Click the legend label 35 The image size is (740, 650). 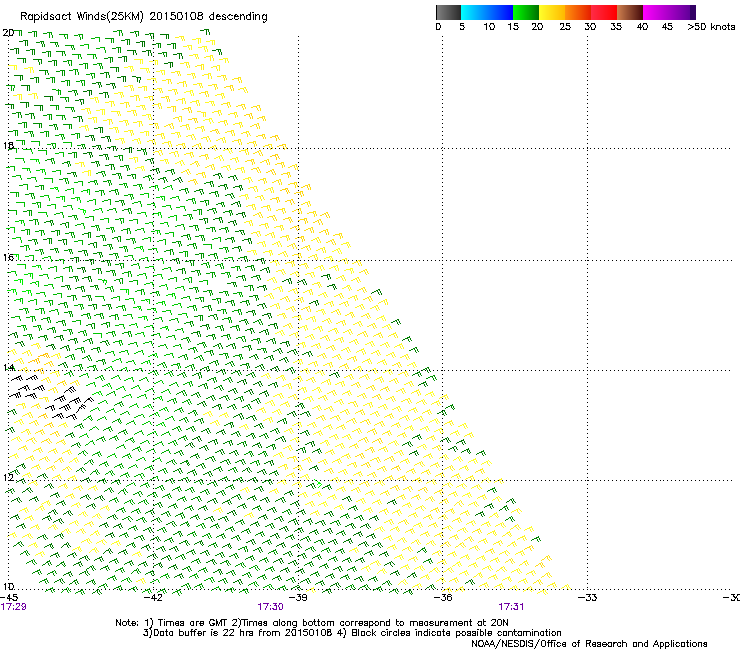point(616,27)
